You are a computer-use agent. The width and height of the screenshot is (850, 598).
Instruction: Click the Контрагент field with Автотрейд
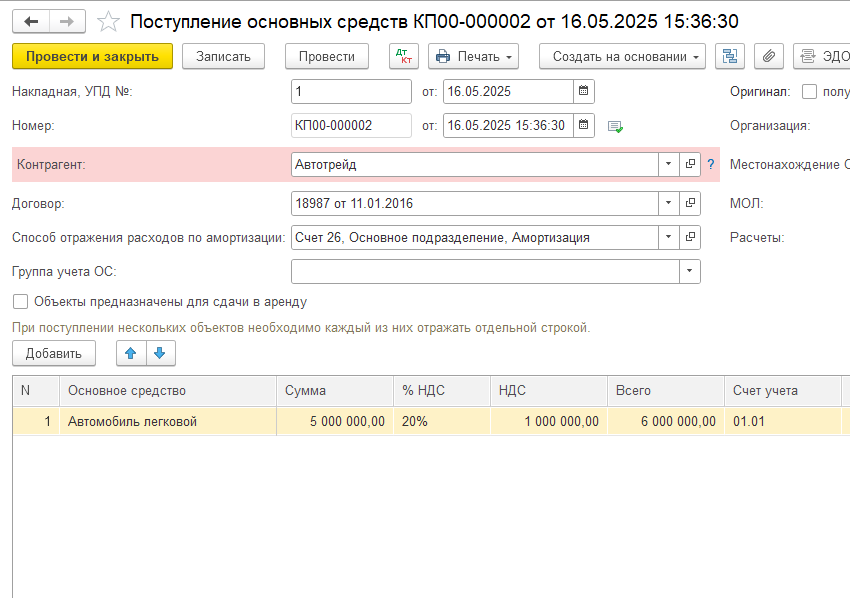475,164
